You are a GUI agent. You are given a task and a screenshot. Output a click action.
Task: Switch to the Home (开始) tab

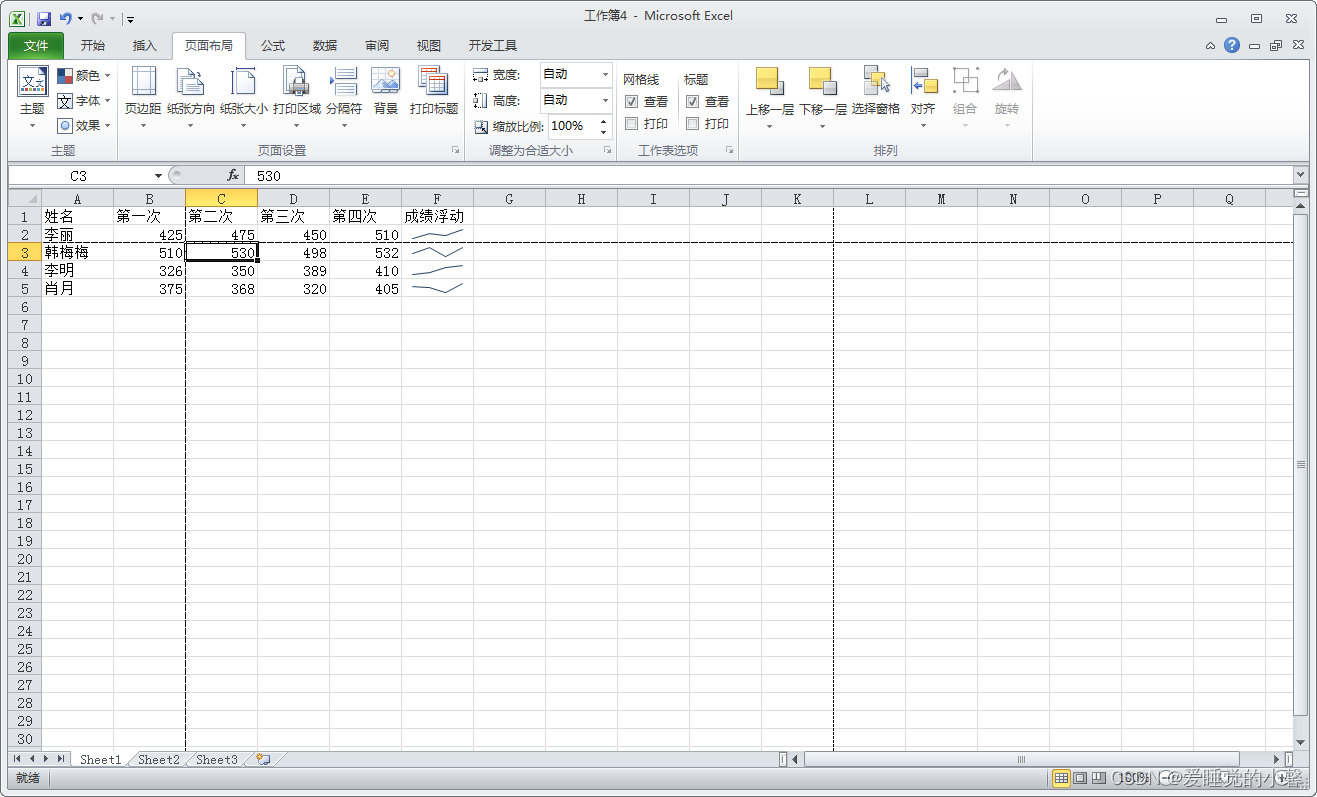point(93,46)
